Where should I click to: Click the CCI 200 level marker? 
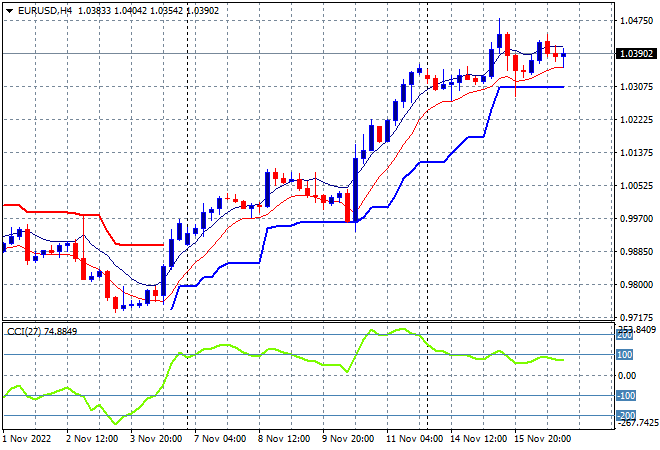624,335
